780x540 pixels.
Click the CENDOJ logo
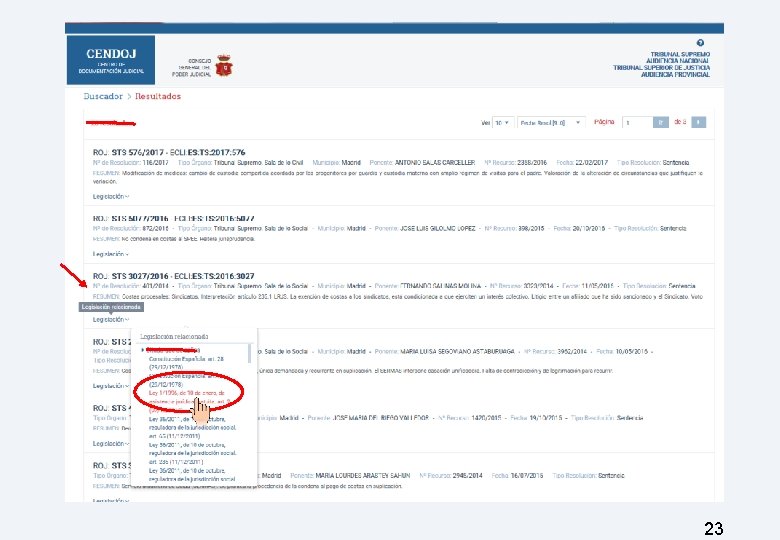[111, 60]
